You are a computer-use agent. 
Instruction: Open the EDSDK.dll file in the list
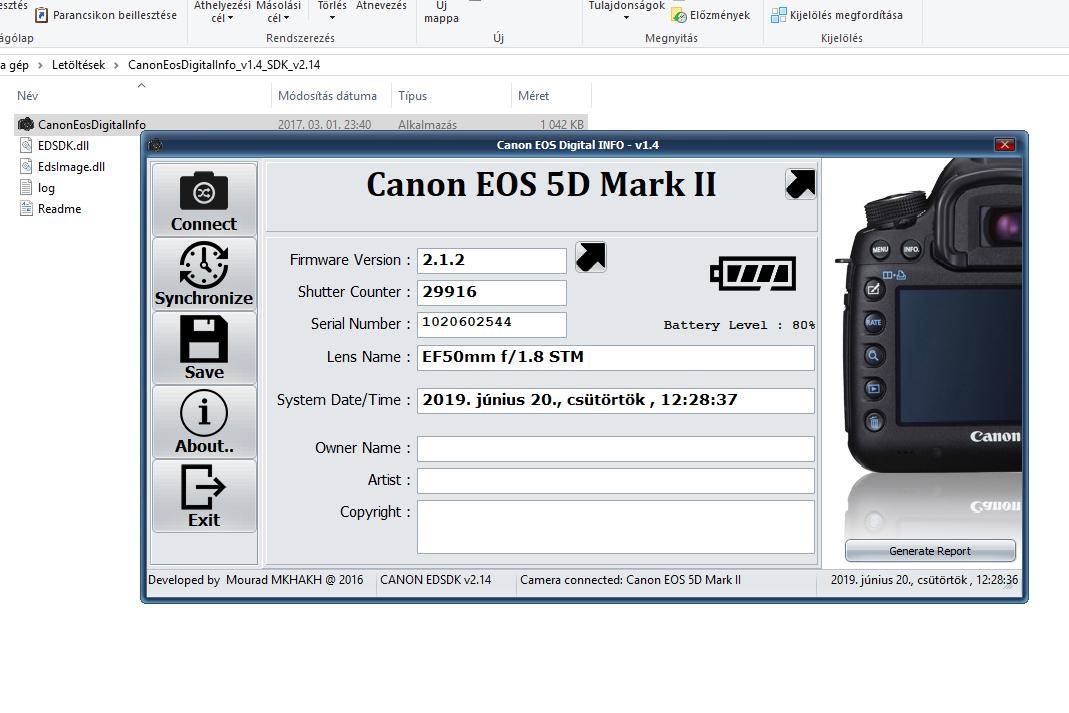(63, 146)
